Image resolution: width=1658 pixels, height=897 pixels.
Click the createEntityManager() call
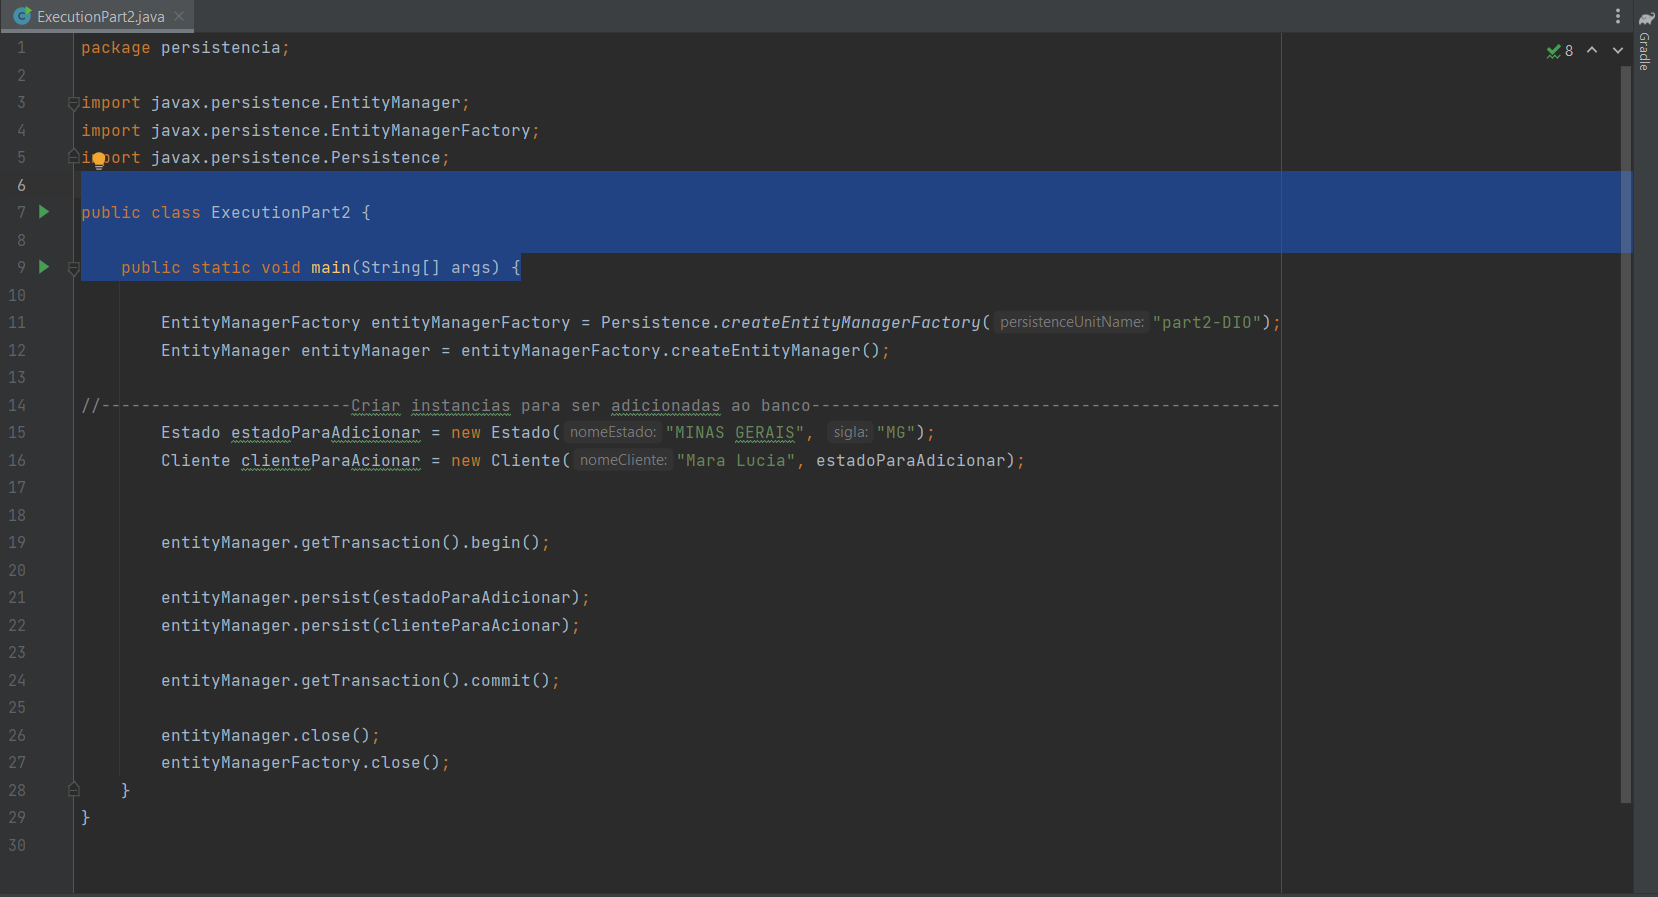775,350
